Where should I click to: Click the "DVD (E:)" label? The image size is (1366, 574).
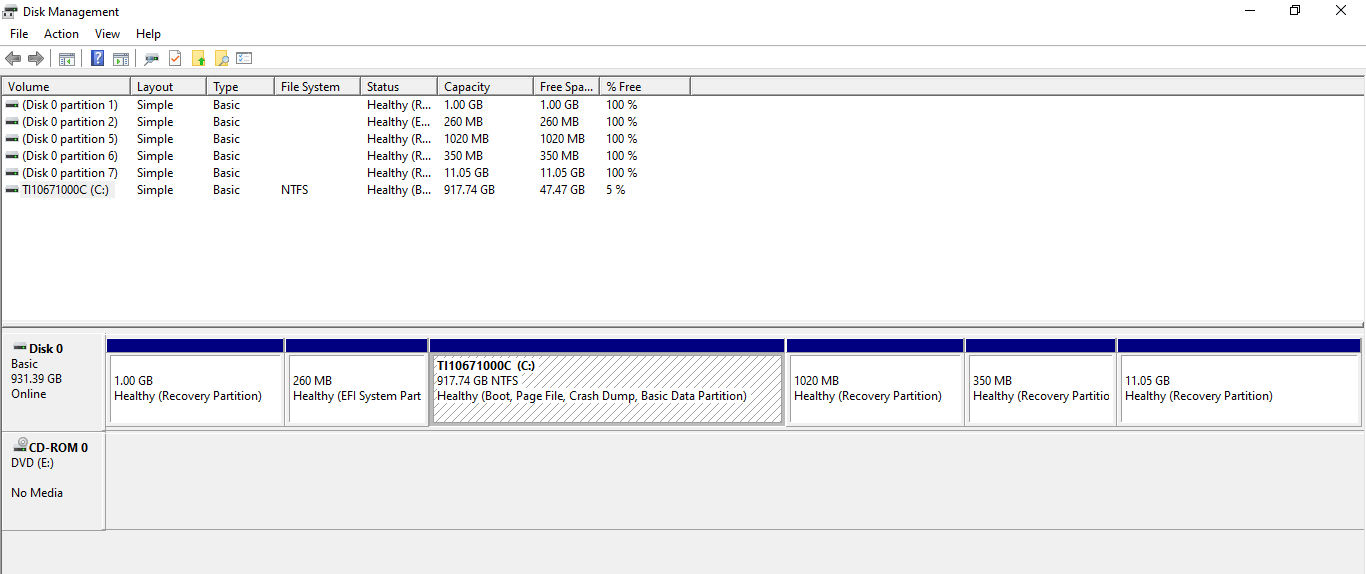pos(32,463)
